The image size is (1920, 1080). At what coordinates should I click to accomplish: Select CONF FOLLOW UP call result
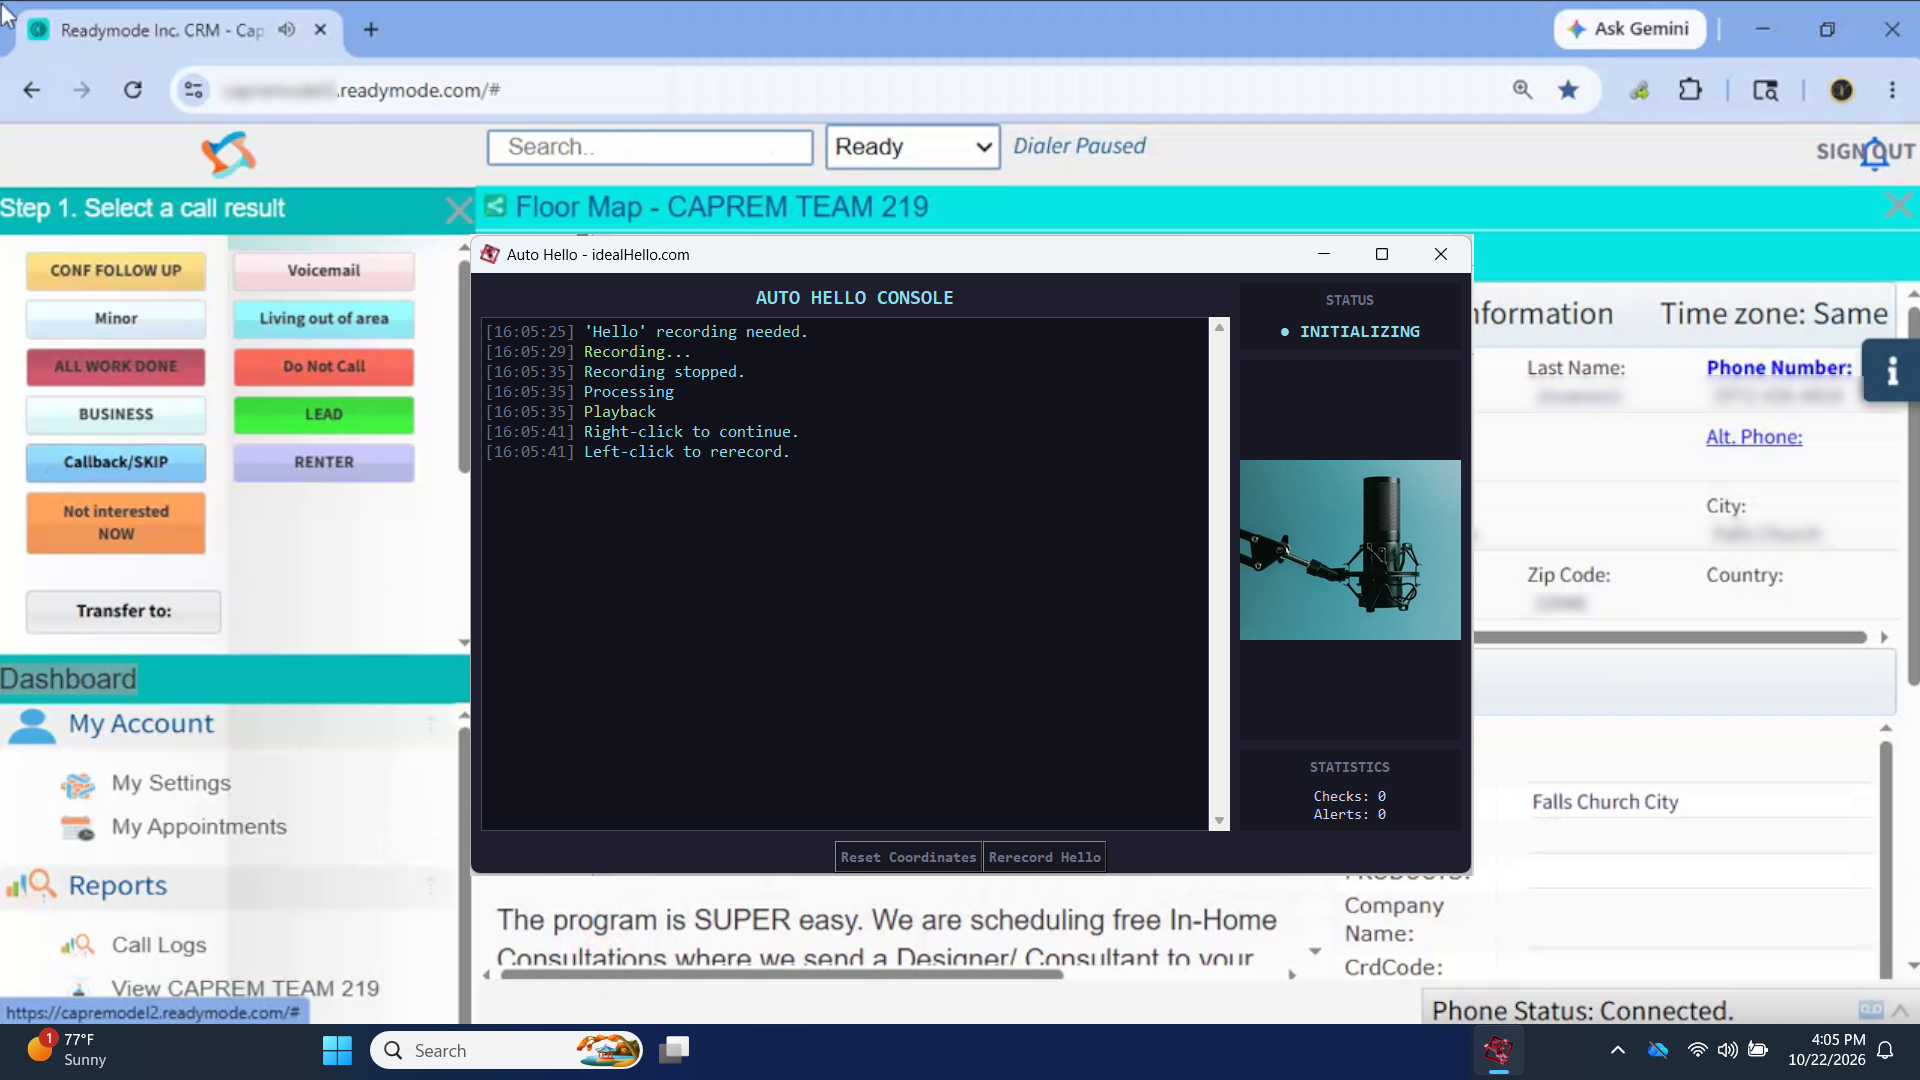[116, 271]
